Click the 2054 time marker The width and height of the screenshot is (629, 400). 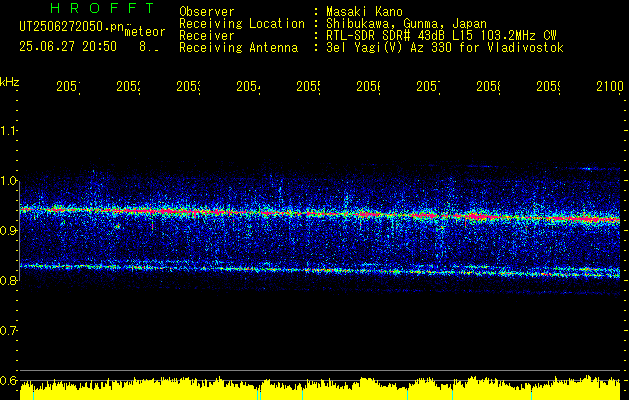point(248,86)
